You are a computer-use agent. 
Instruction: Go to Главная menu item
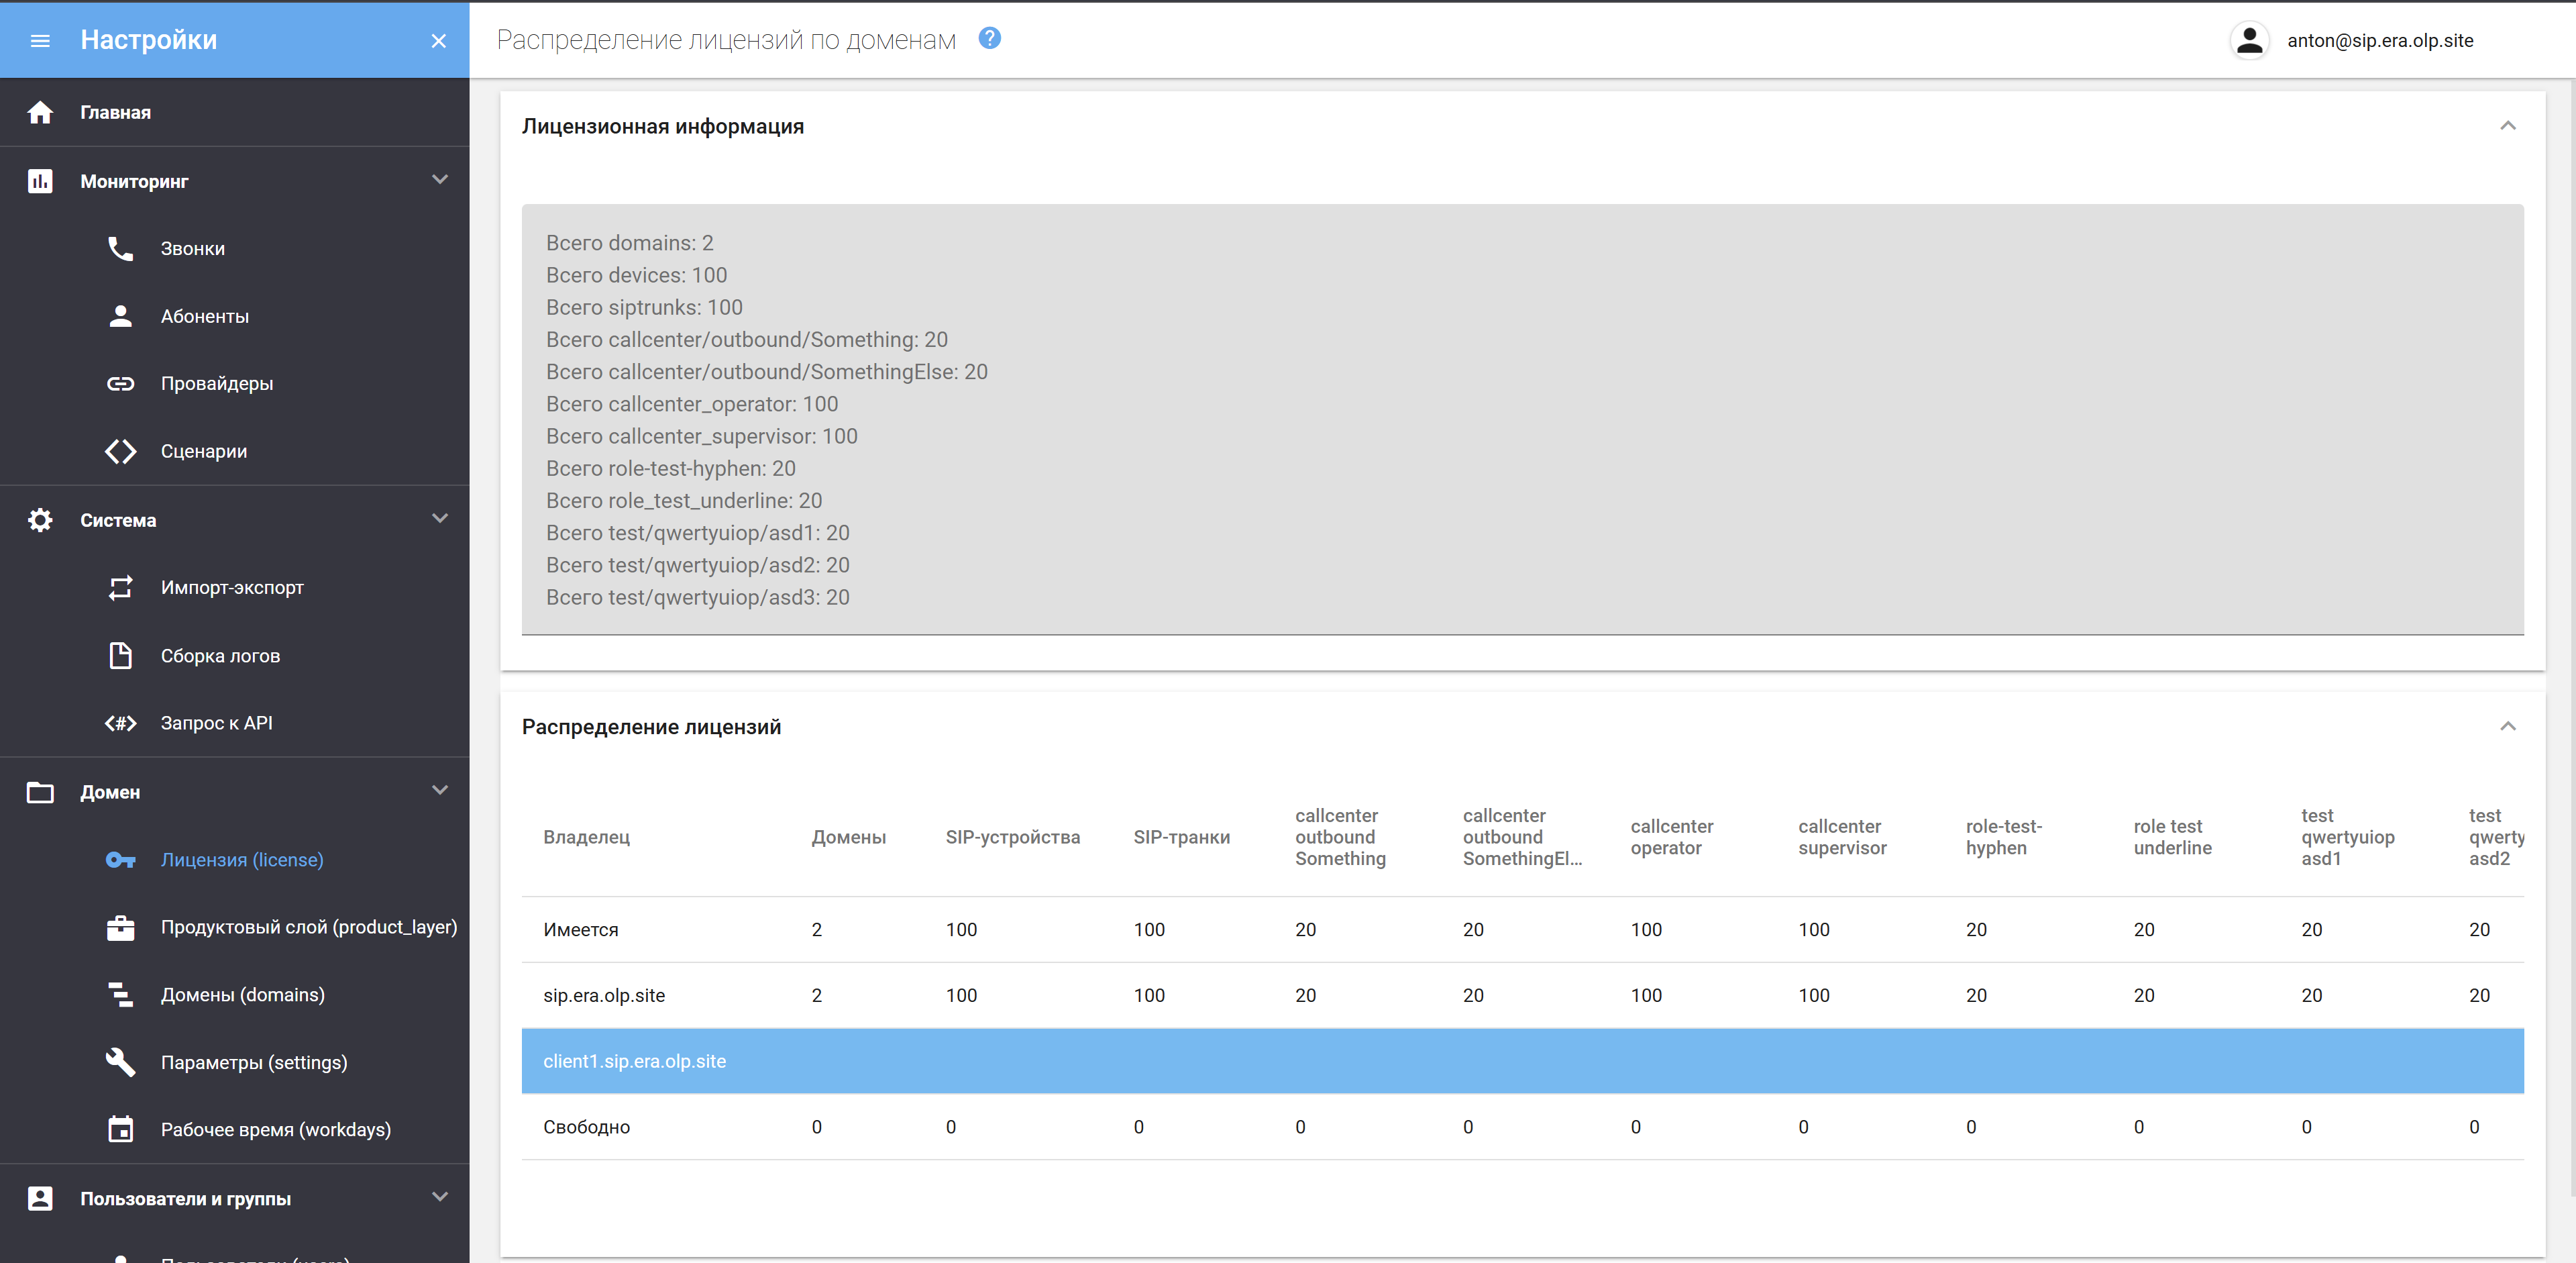(116, 113)
